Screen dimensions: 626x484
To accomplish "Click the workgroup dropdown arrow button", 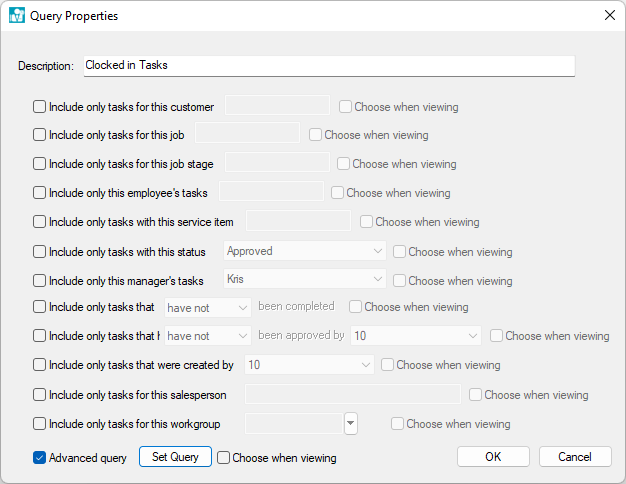I will click(x=350, y=424).
